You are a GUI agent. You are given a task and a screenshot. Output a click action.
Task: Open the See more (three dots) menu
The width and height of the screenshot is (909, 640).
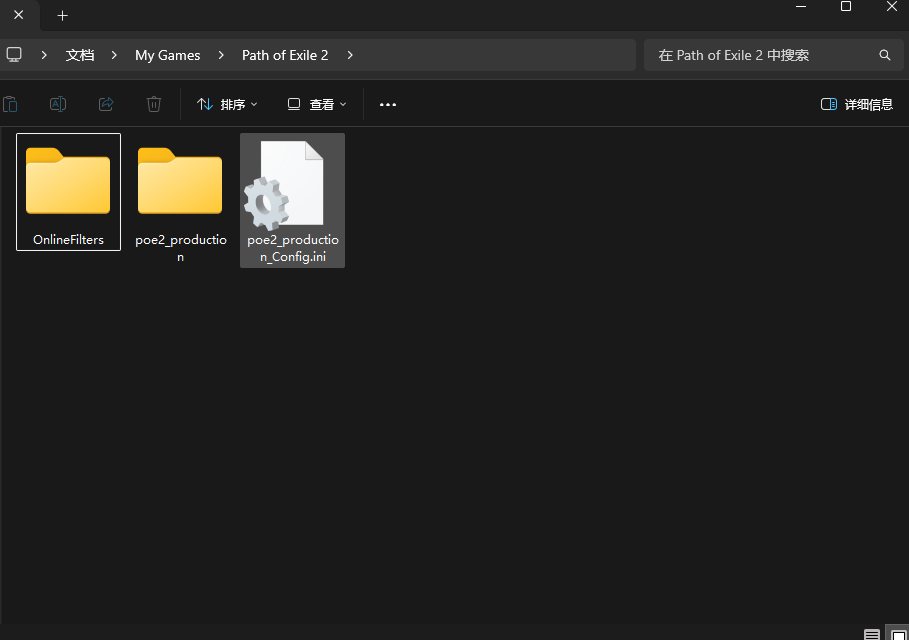click(x=388, y=104)
